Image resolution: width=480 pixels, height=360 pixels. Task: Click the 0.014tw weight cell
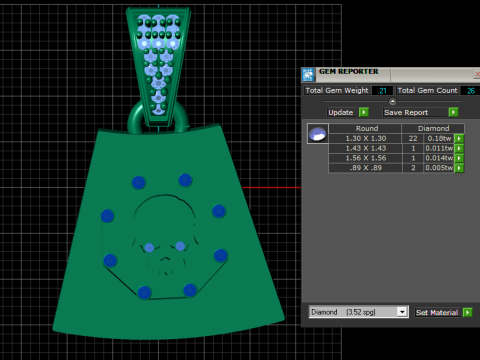pyautogui.click(x=439, y=158)
